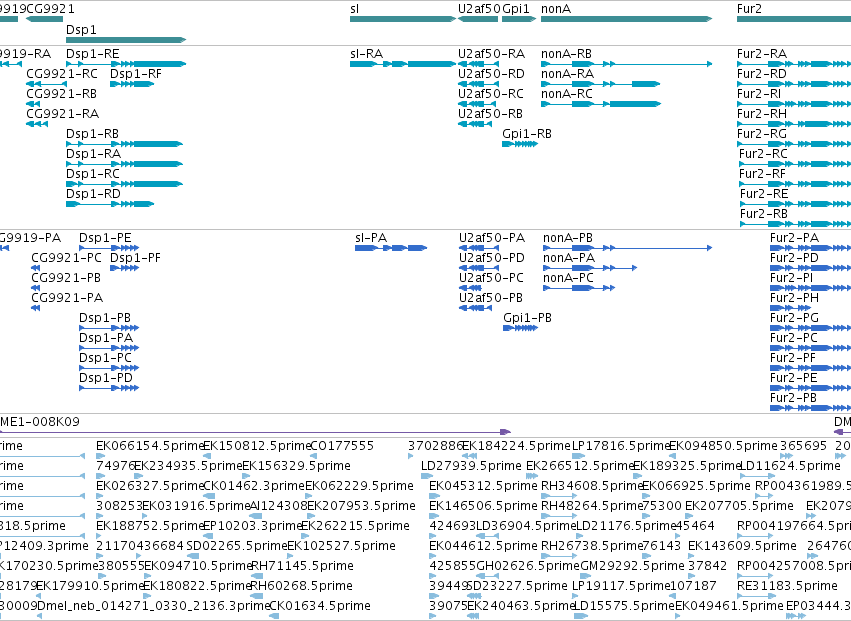851x621 pixels.
Task: Click the Dsp1-PE protein label
Action: pyautogui.click(x=105, y=238)
